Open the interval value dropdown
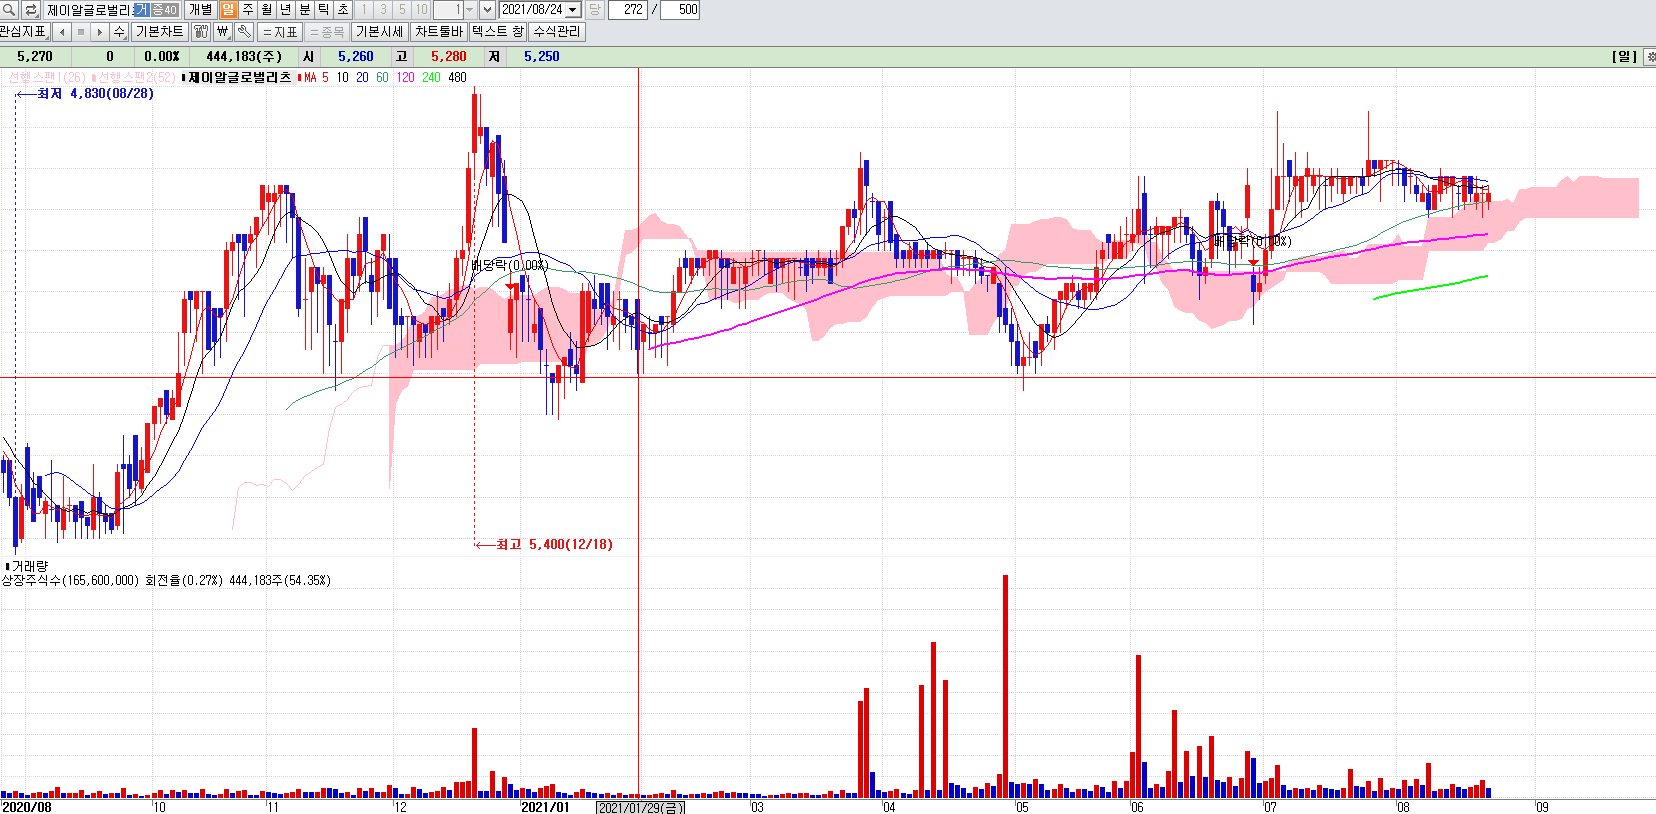Image resolution: width=1656 pixels, height=814 pixels. point(469,10)
